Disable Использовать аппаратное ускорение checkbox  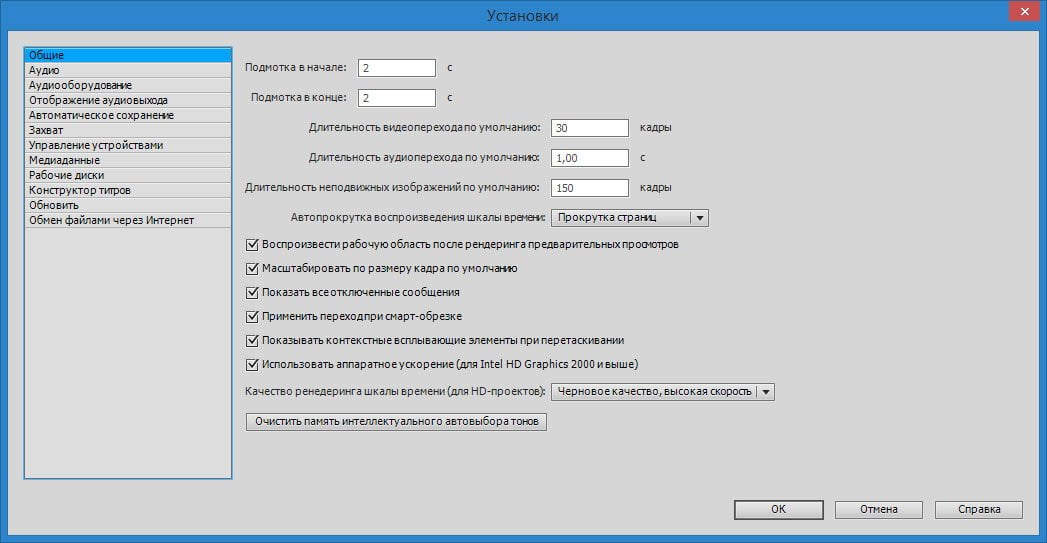click(252, 365)
